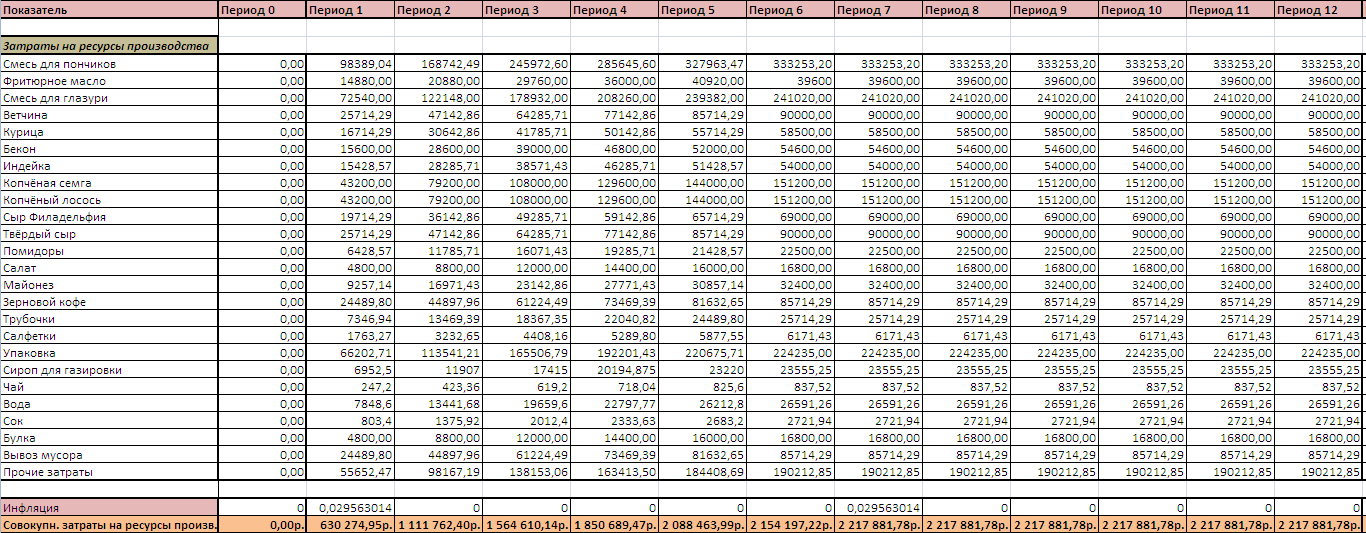Click the Фритюрное масло row label
The image size is (1366, 533).
(x=109, y=81)
